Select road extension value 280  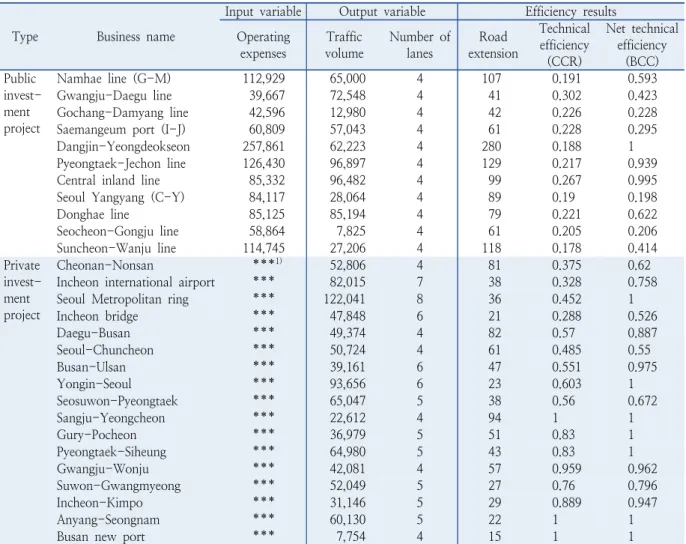tap(491, 147)
